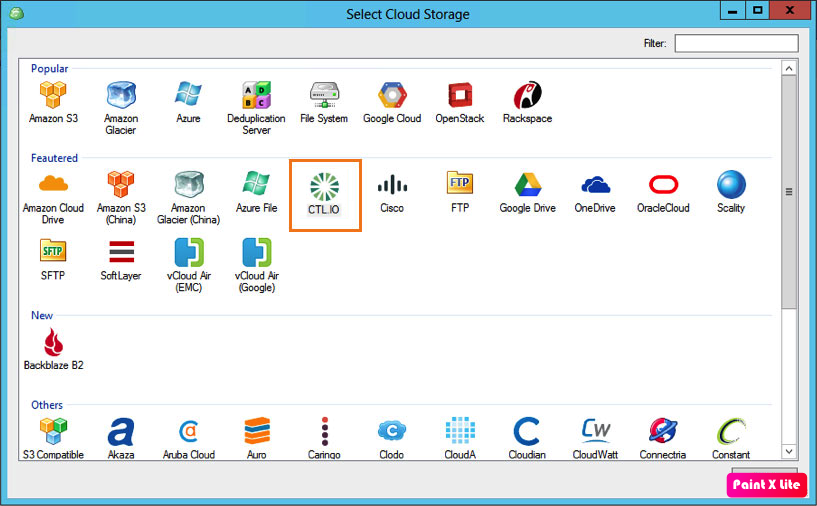The image size is (817, 506).
Task: Choose Connectria storage icon
Action: click(663, 430)
